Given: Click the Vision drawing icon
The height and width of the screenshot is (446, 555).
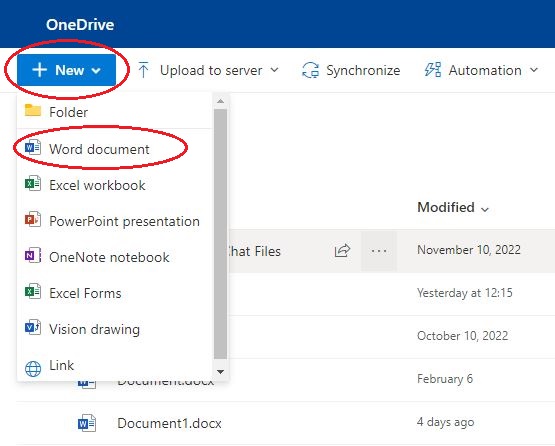Looking at the screenshot, I should coord(33,328).
